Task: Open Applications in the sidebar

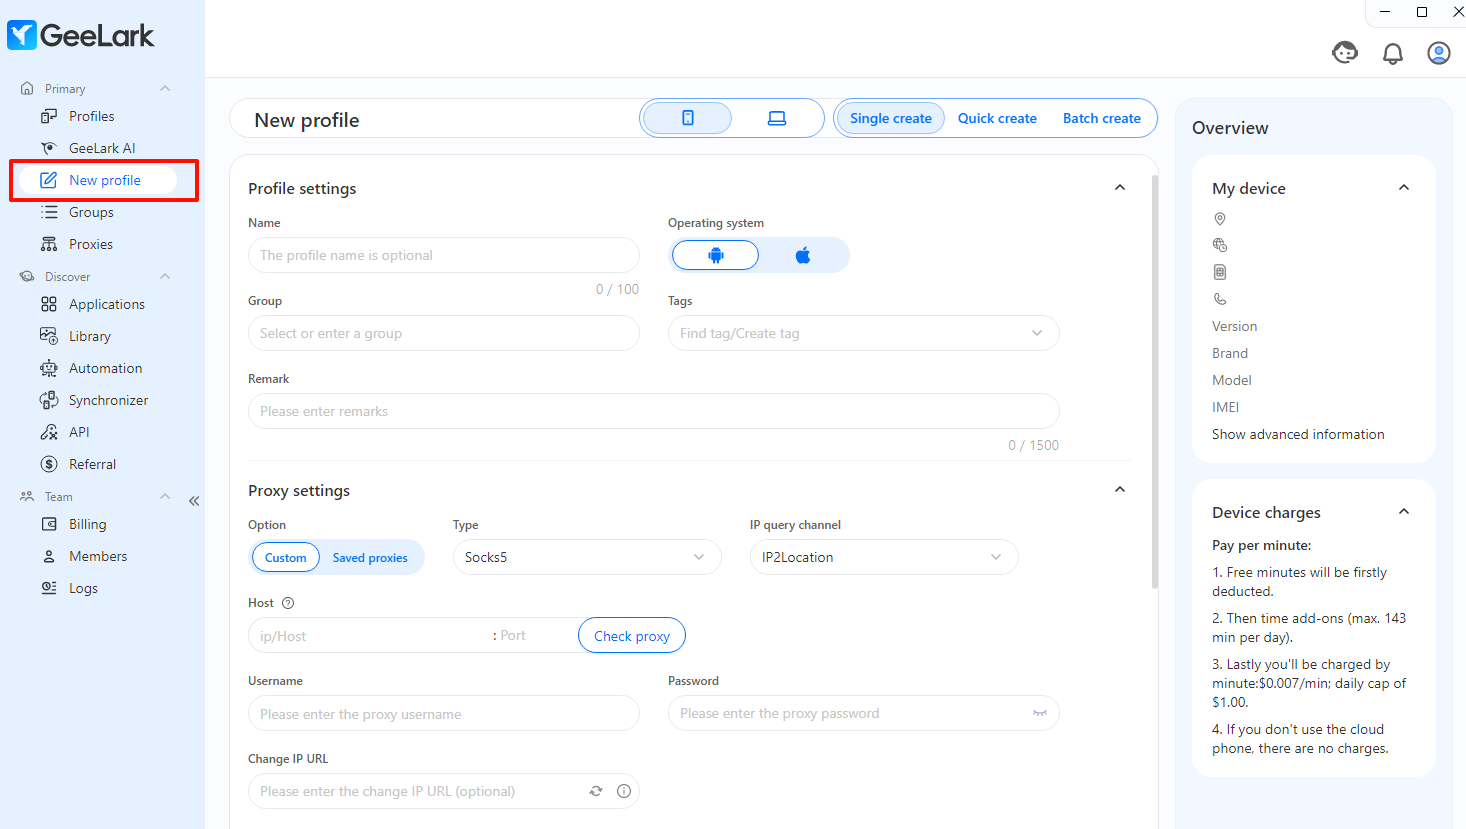Action: pos(106,304)
